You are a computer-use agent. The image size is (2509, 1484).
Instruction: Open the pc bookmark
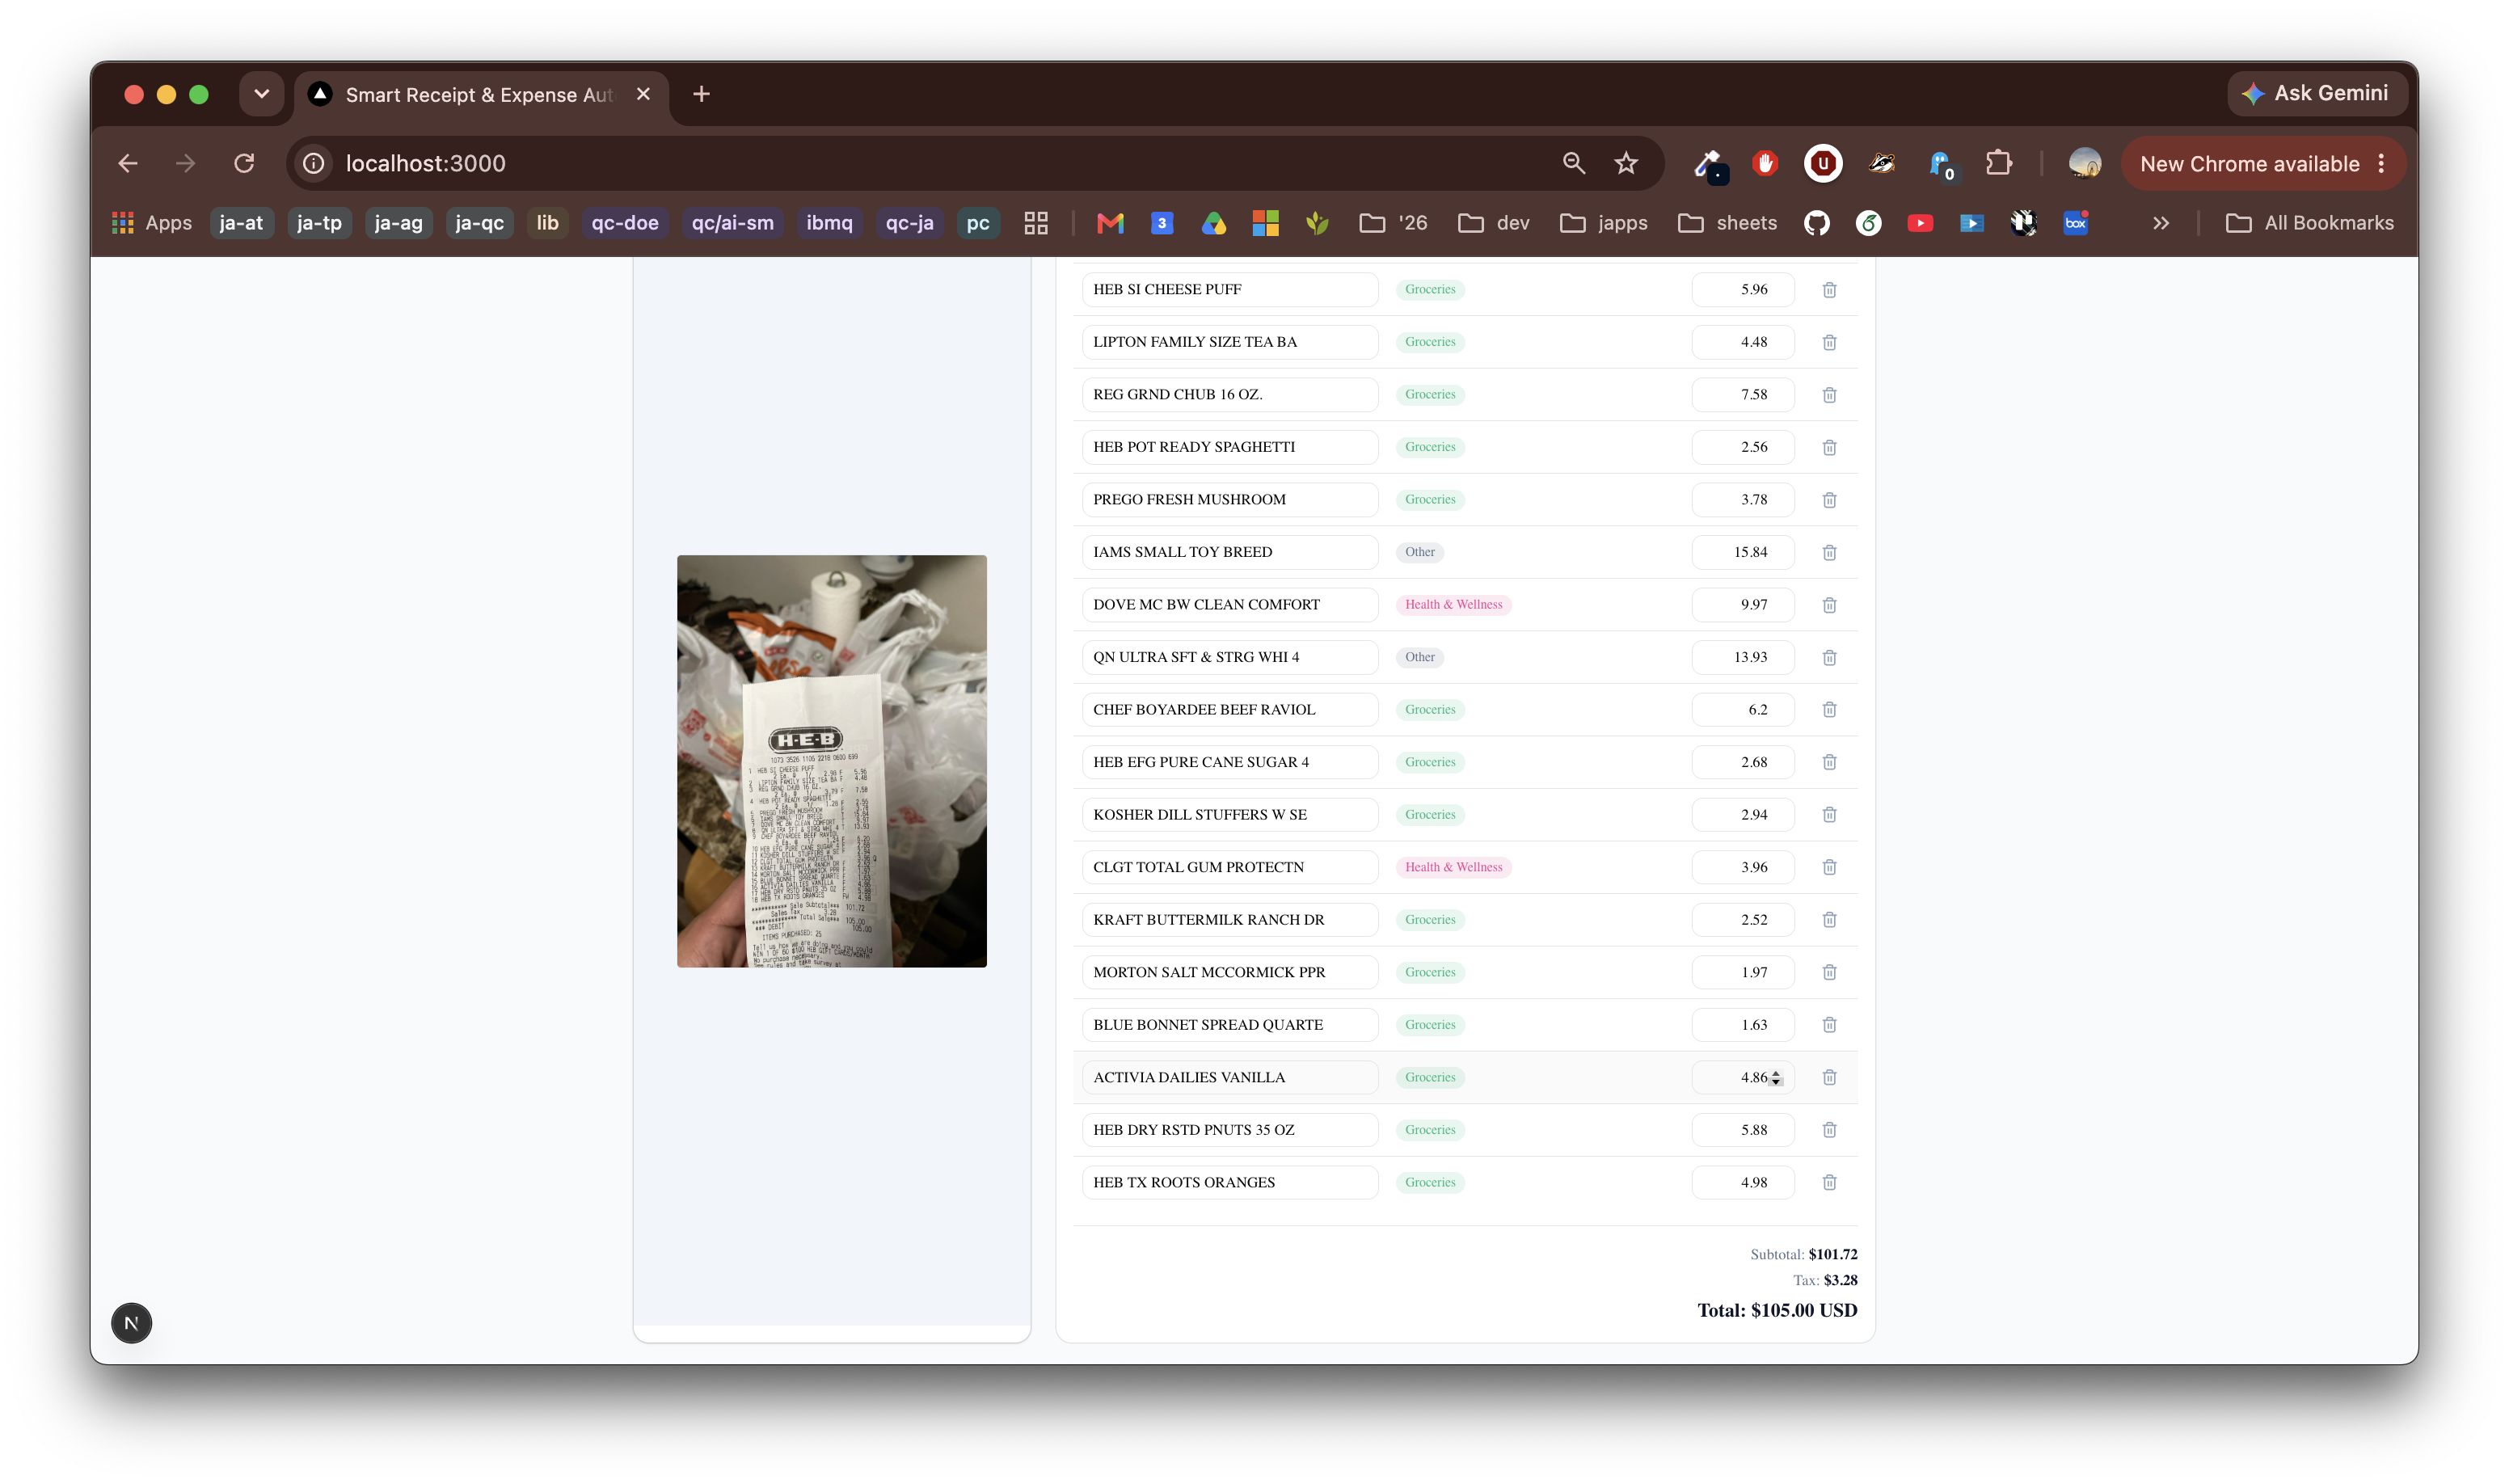click(978, 223)
